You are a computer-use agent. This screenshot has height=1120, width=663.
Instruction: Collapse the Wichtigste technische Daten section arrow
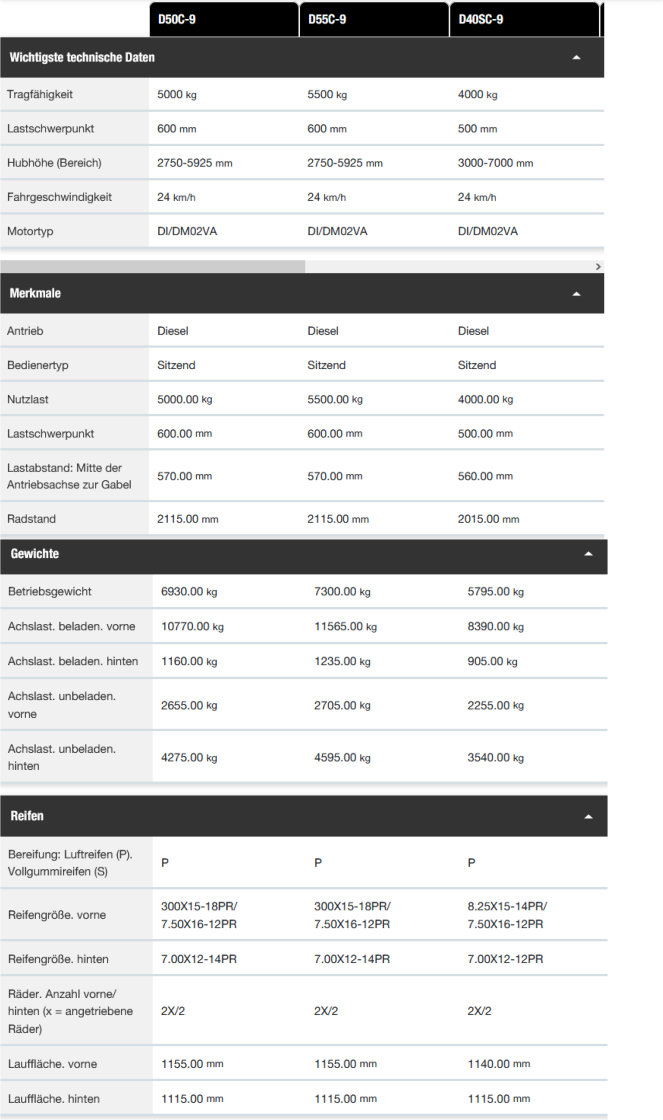click(x=577, y=57)
